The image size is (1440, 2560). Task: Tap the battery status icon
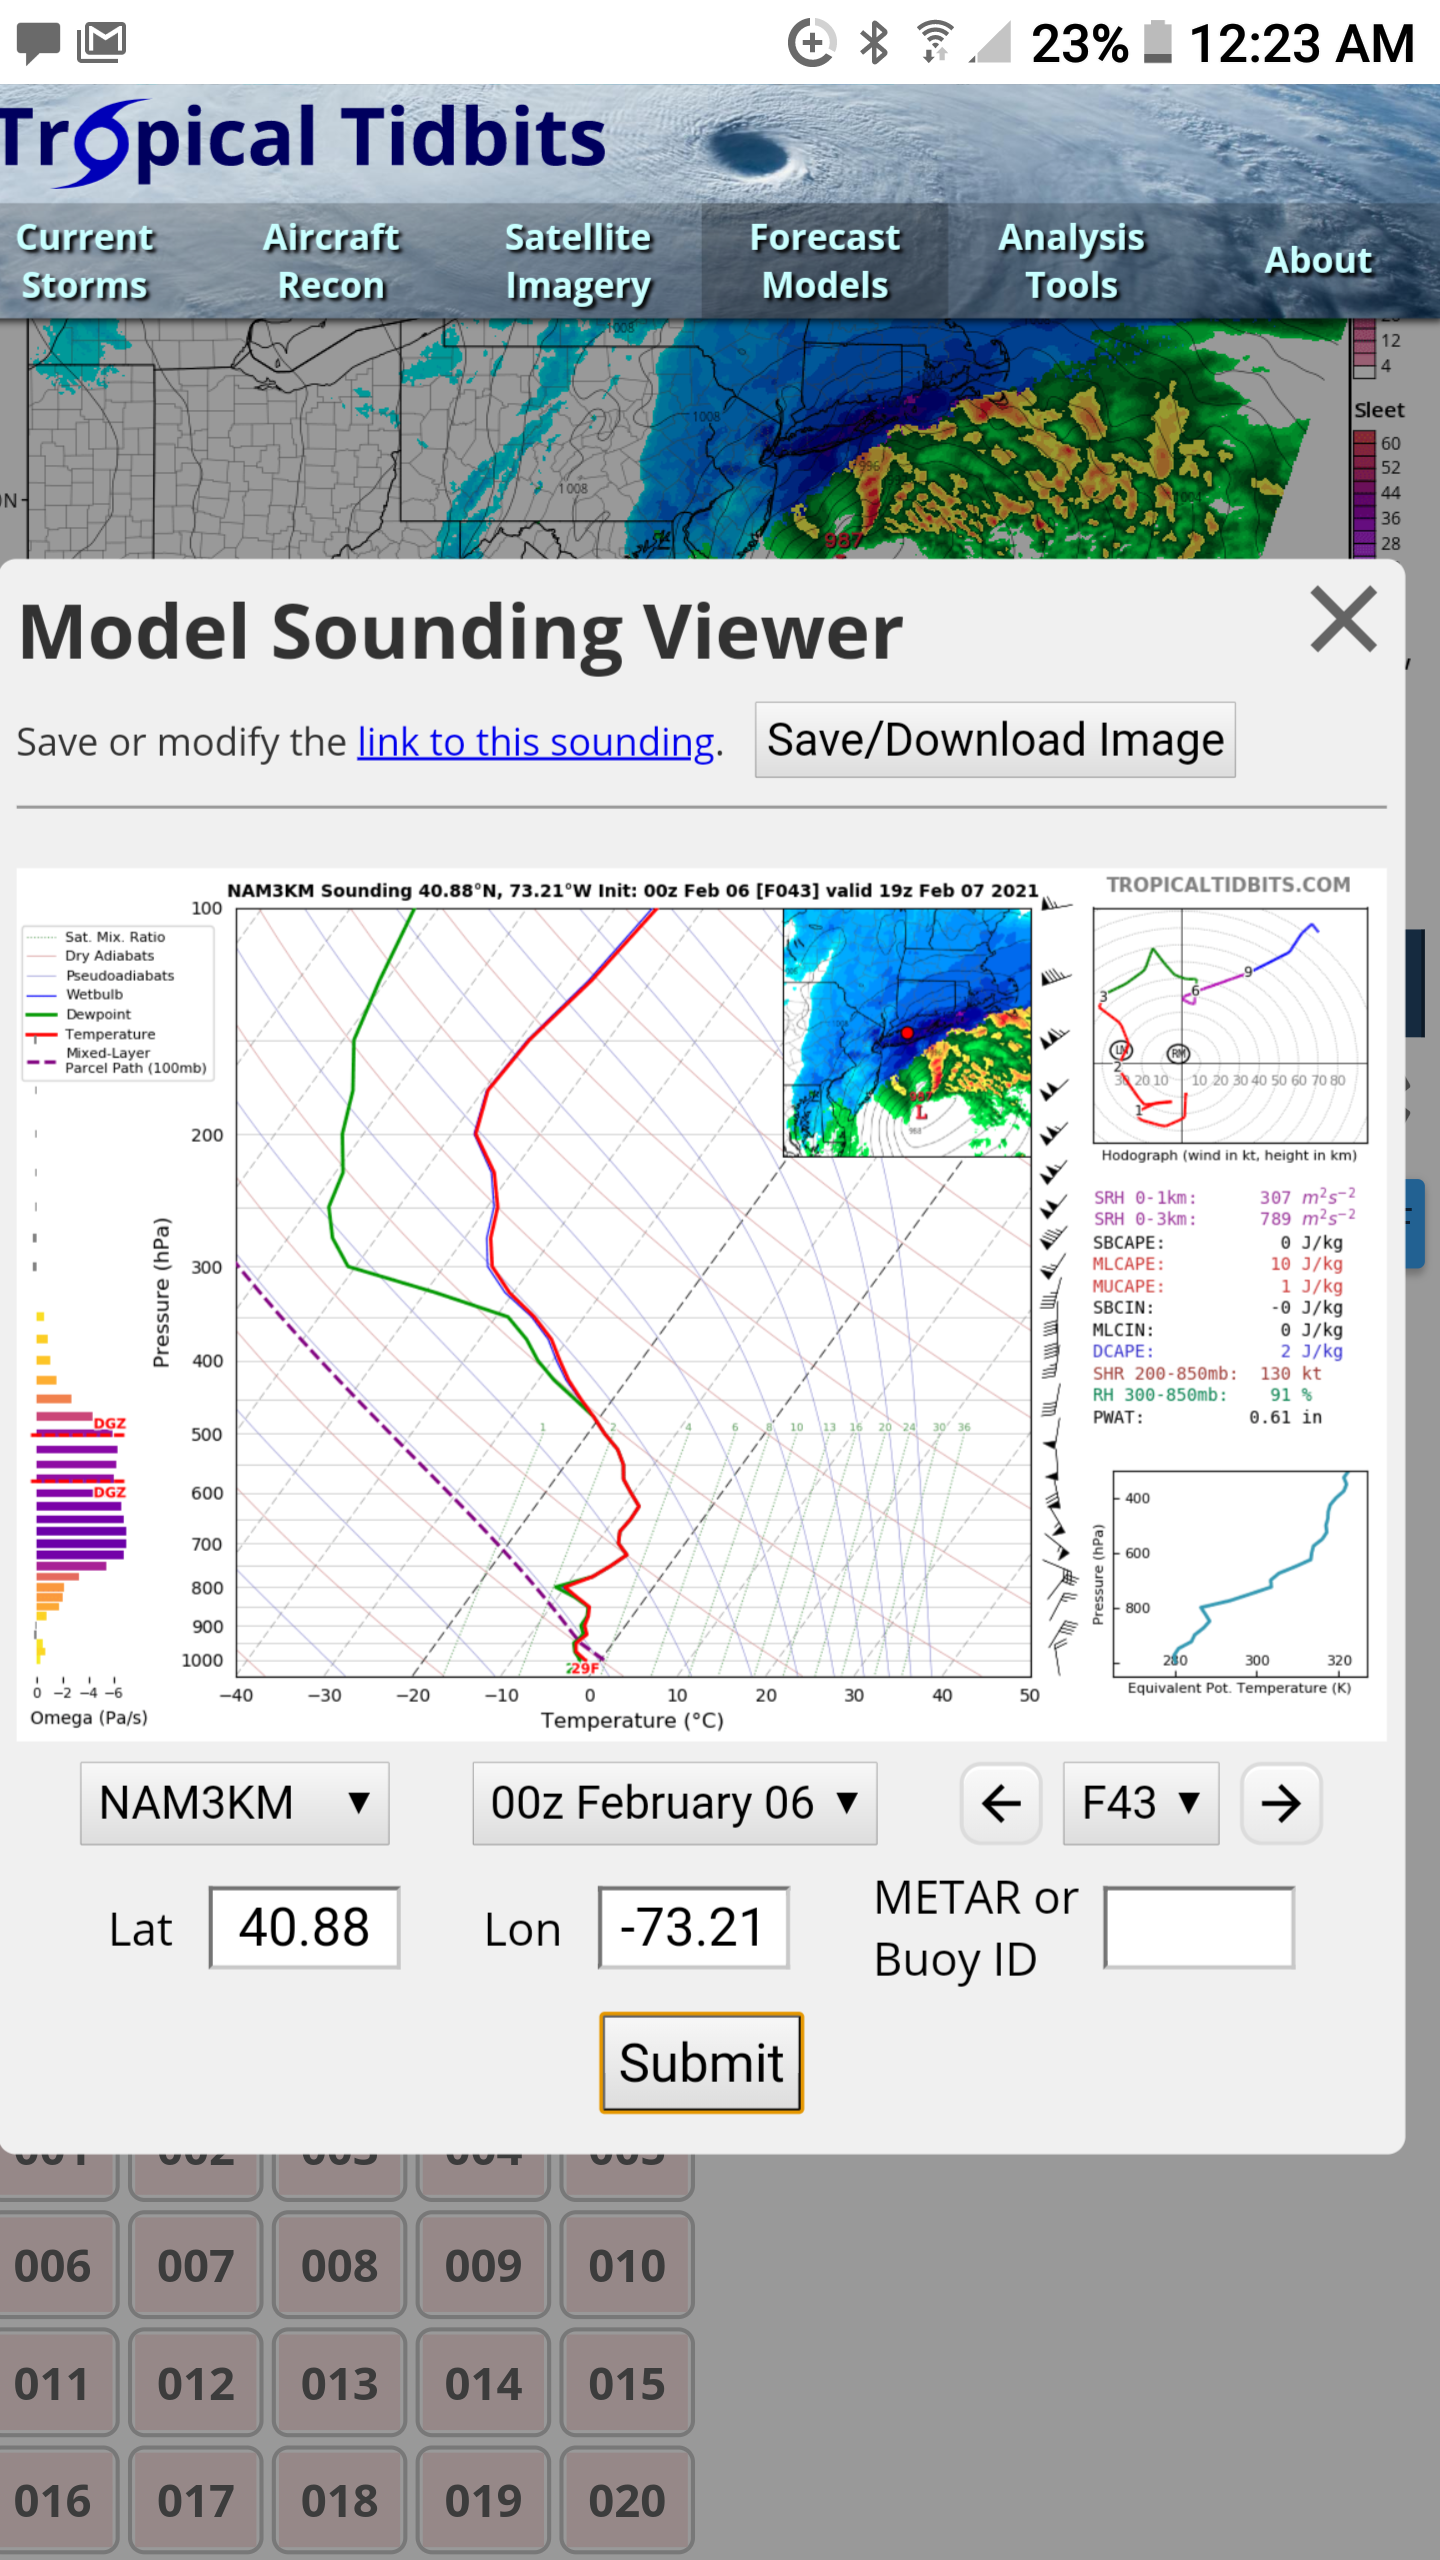click(1157, 42)
